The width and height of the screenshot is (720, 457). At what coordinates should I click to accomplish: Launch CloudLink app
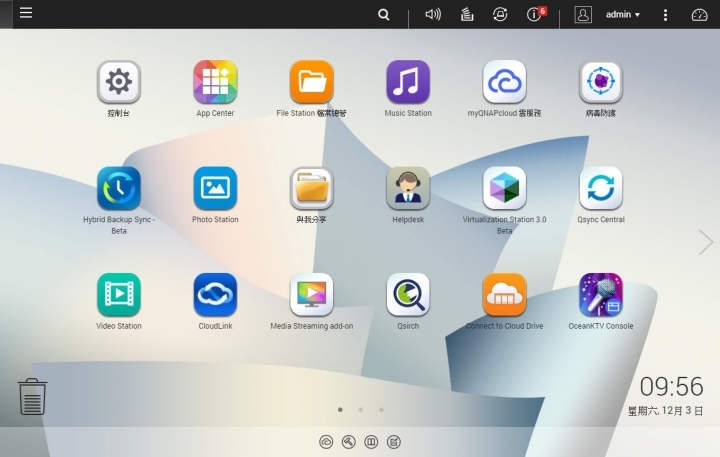click(x=215, y=295)
